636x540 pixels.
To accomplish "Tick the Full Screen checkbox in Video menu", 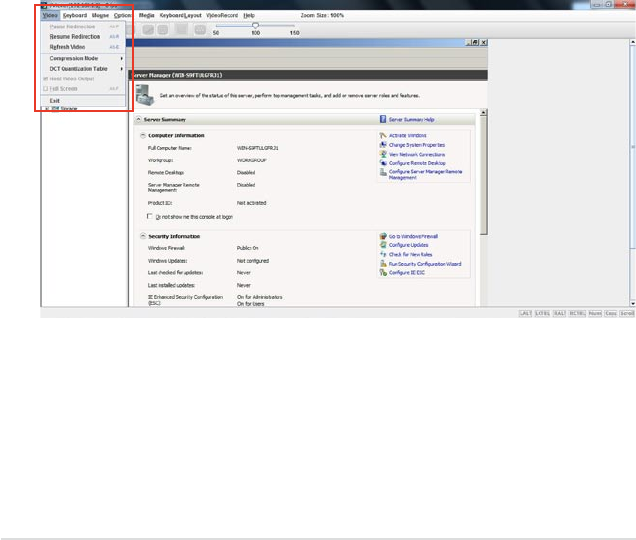I will click(x=45, y=88).
